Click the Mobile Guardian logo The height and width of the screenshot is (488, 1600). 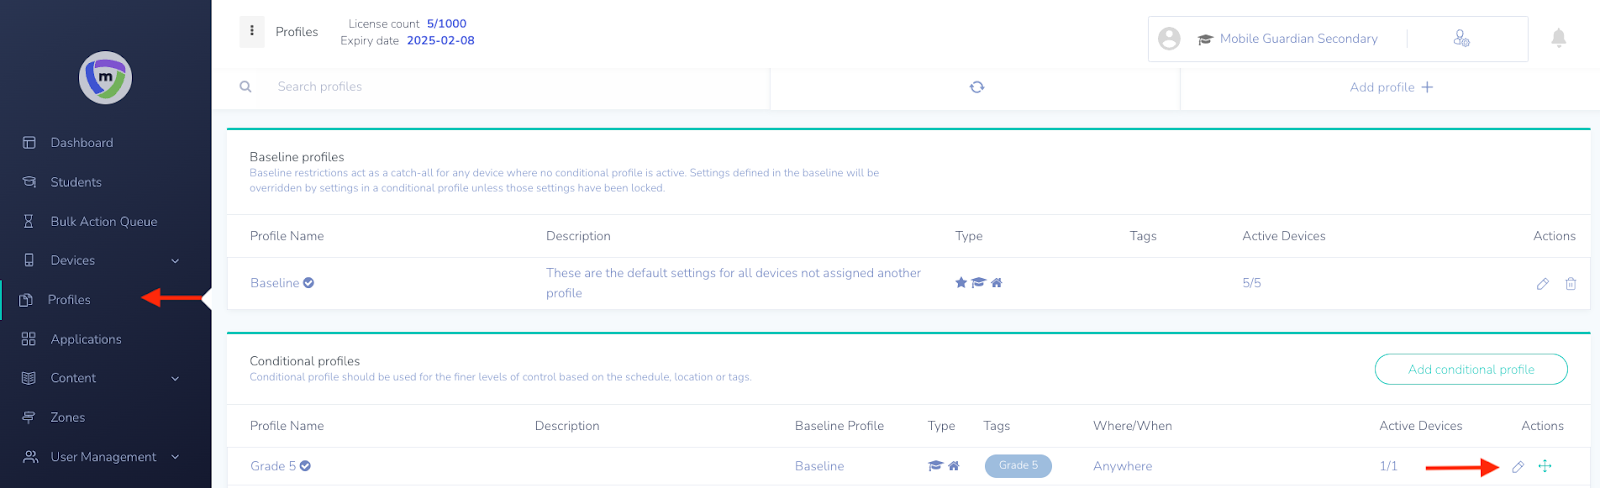pyautogui.click(x=105, y=78)
